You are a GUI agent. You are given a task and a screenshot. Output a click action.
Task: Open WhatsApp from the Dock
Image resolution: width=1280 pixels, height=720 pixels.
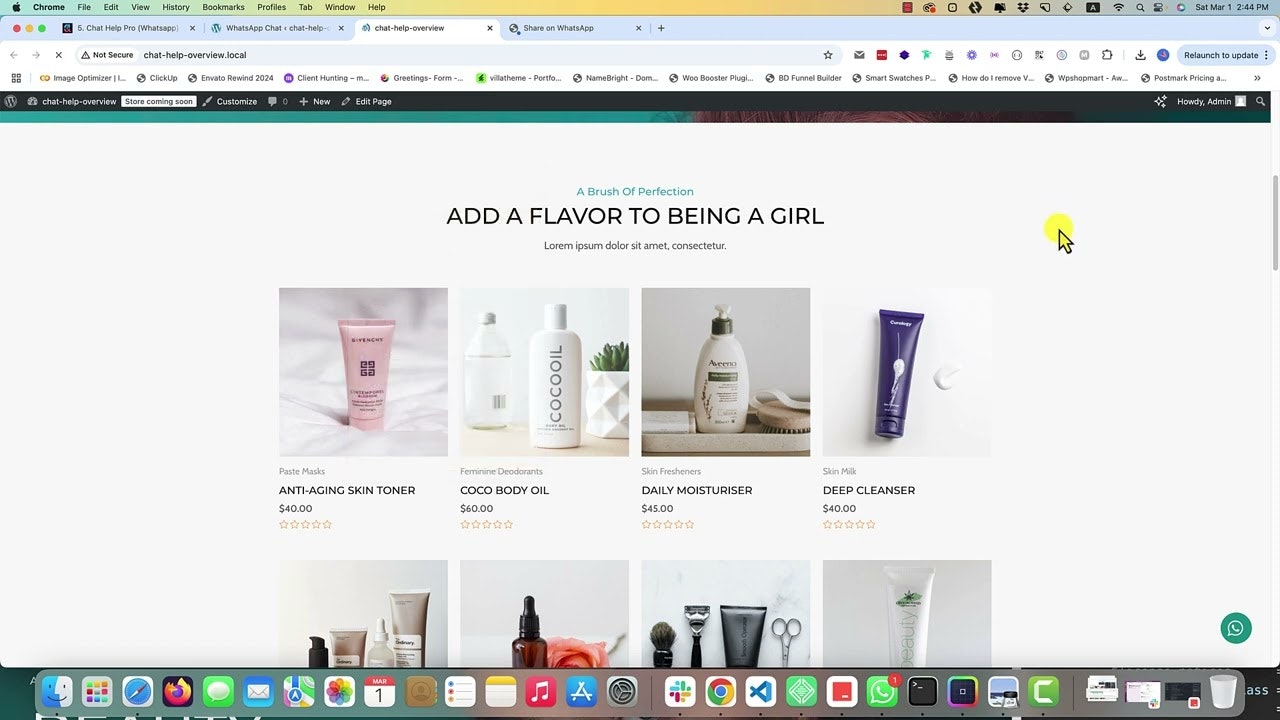click(x=882, y=691)
